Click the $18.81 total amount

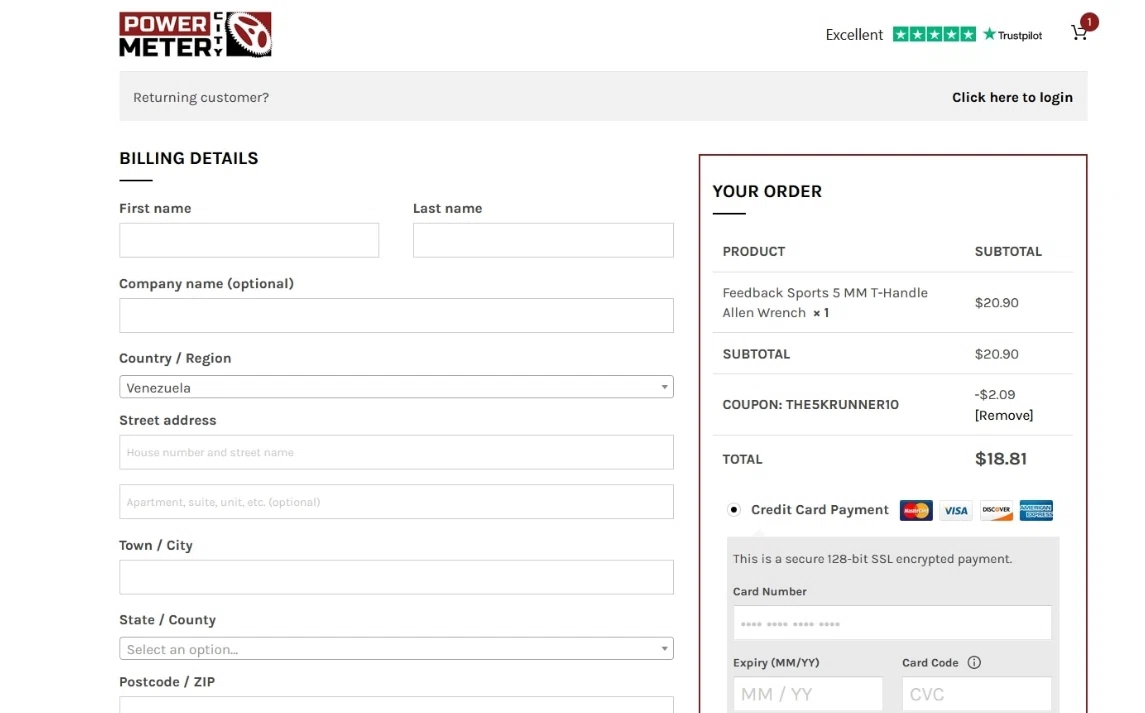pos(1000,459)
